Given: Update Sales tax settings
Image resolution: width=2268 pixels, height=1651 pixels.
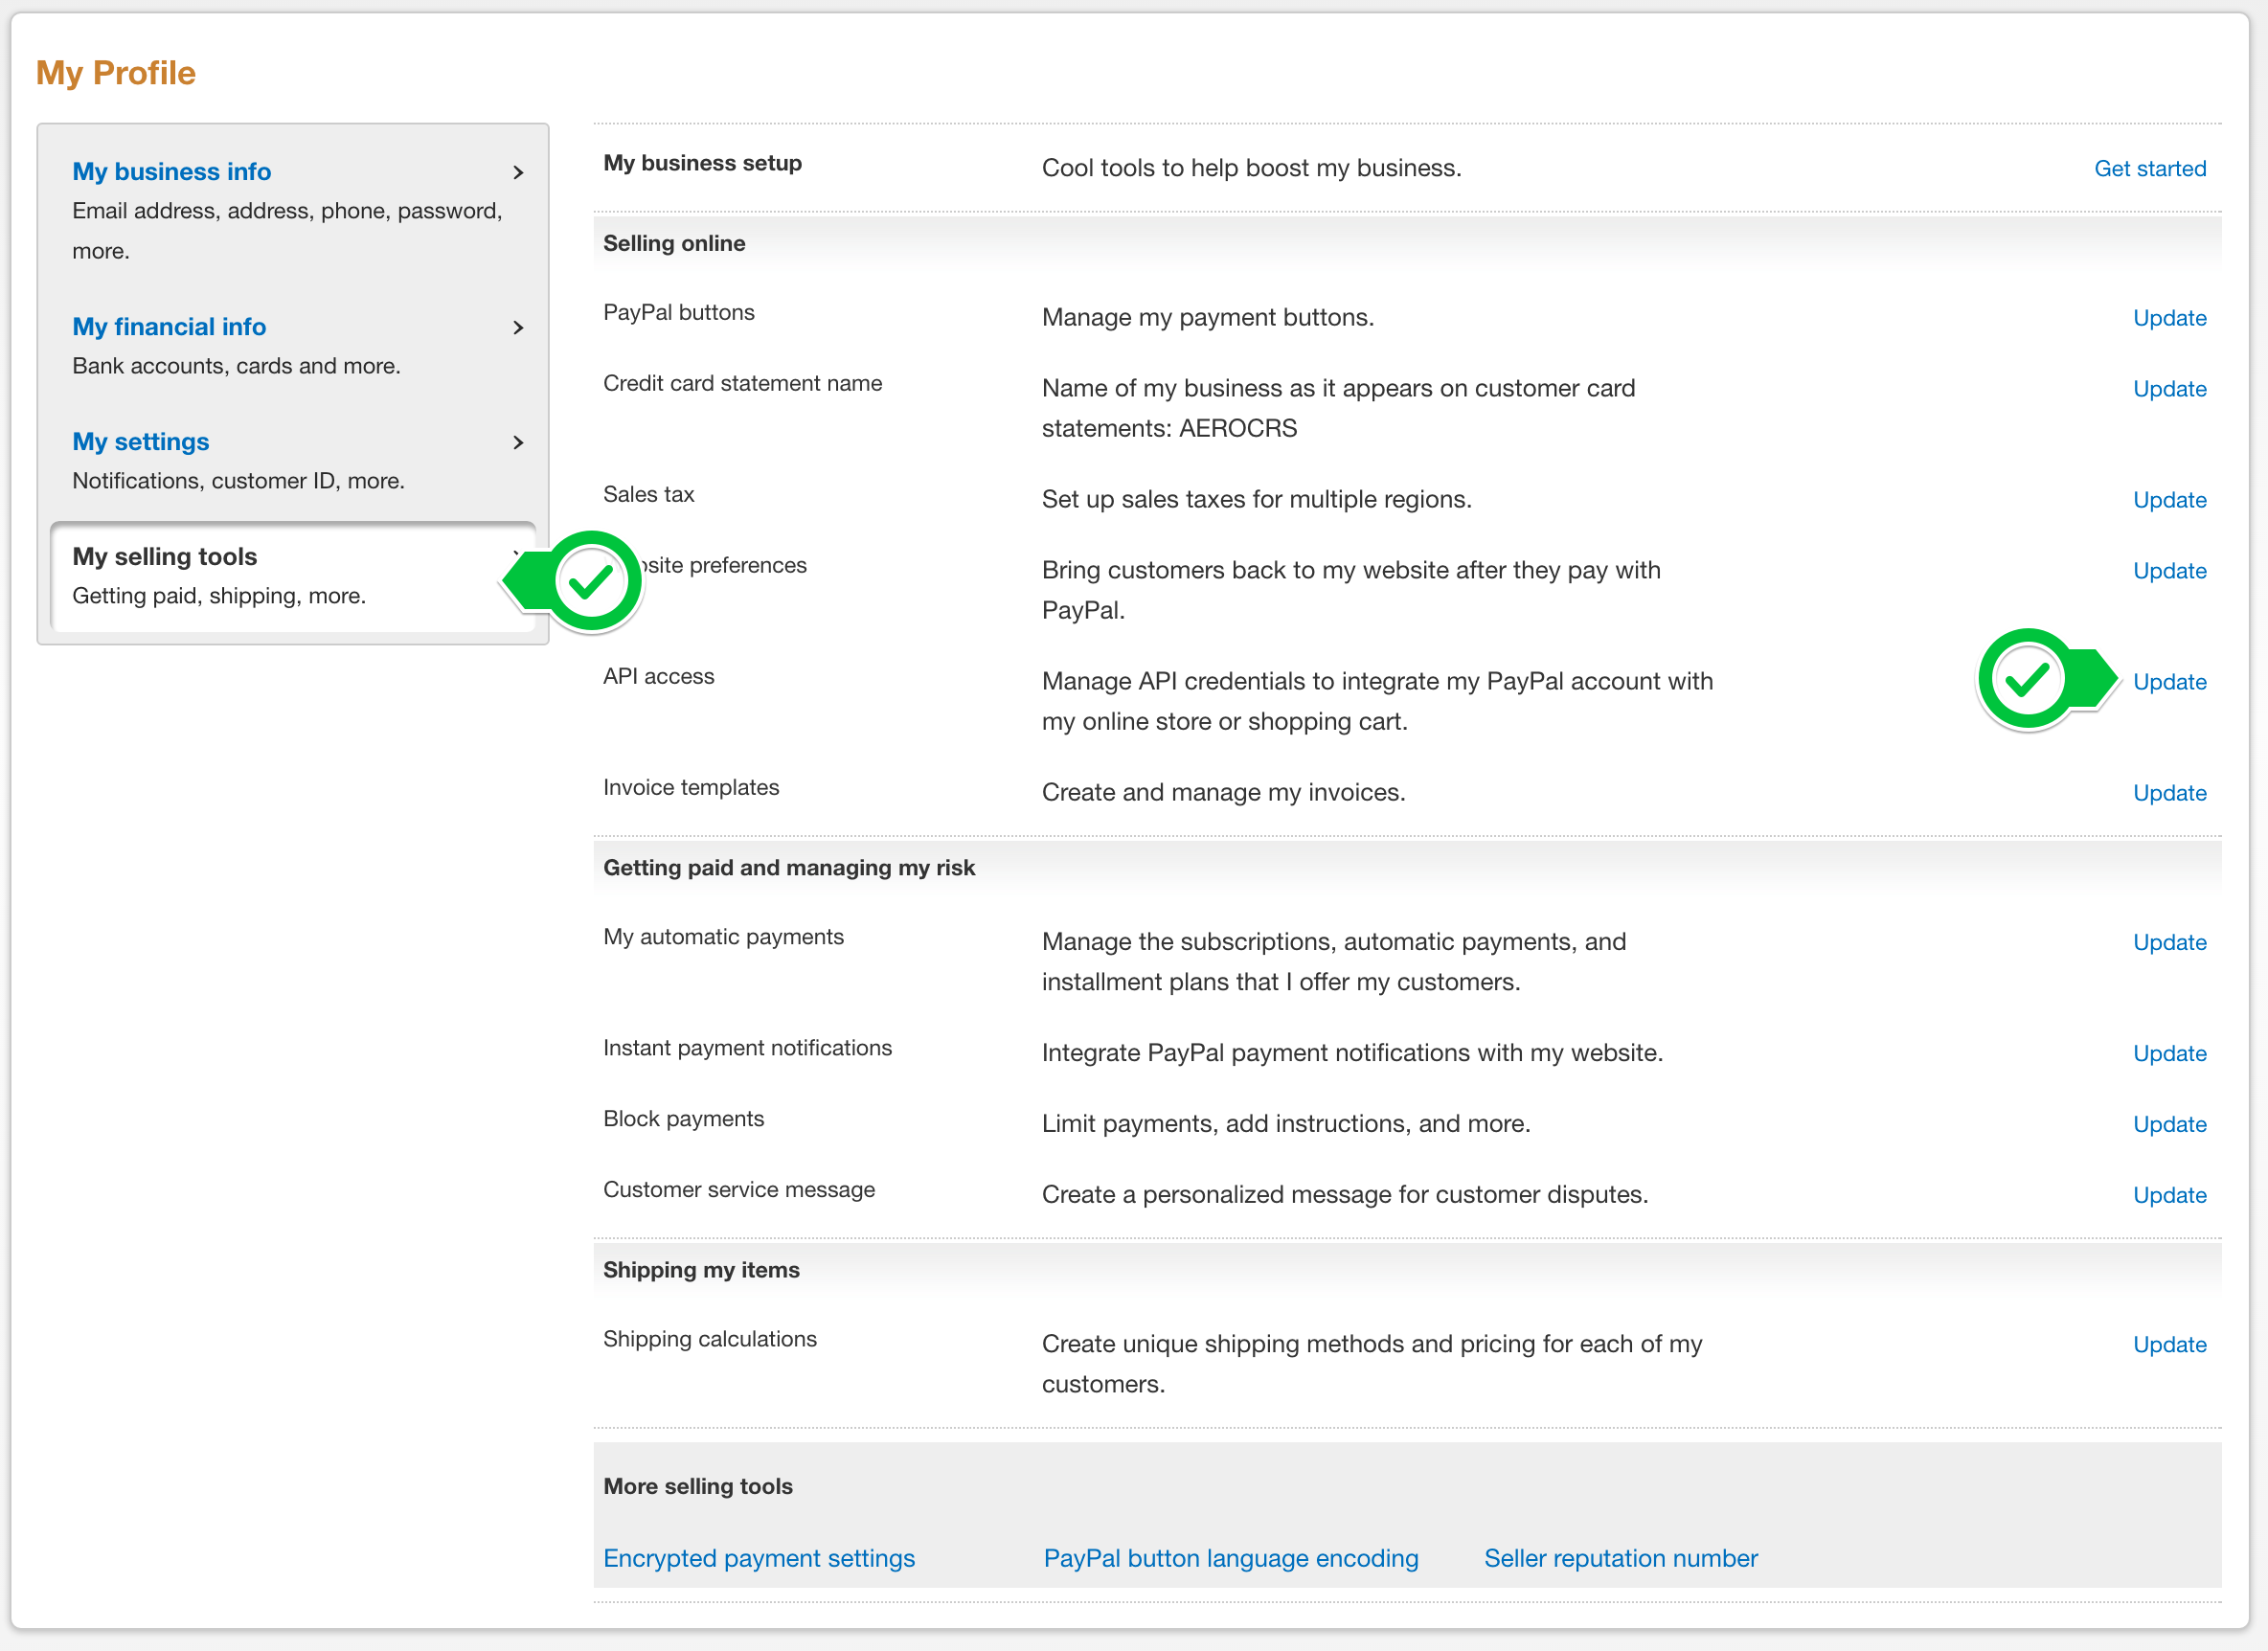Looking at the screenshot, I should pyautogui.click(x=2169, y=500).
